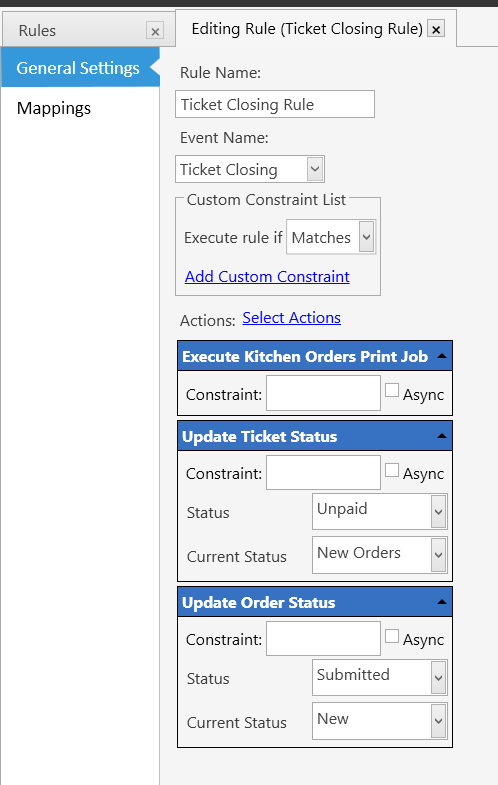Click the Rule Name text field
The width and height of the screenshot is (498, 785).
(x=275, y=104)
